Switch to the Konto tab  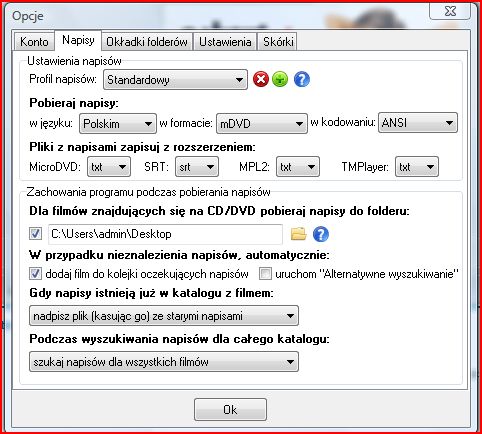(34, 42)
